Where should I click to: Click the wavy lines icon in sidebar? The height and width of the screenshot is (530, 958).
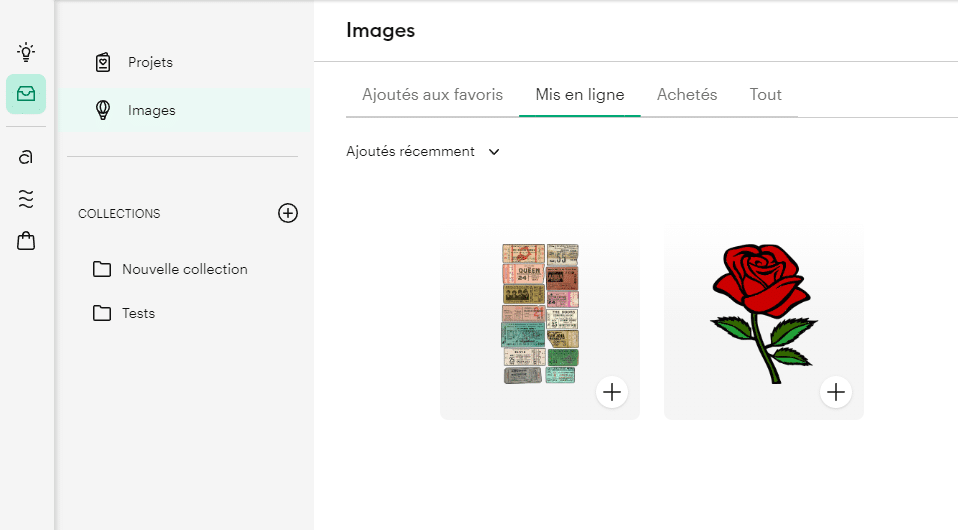[26, 199]
